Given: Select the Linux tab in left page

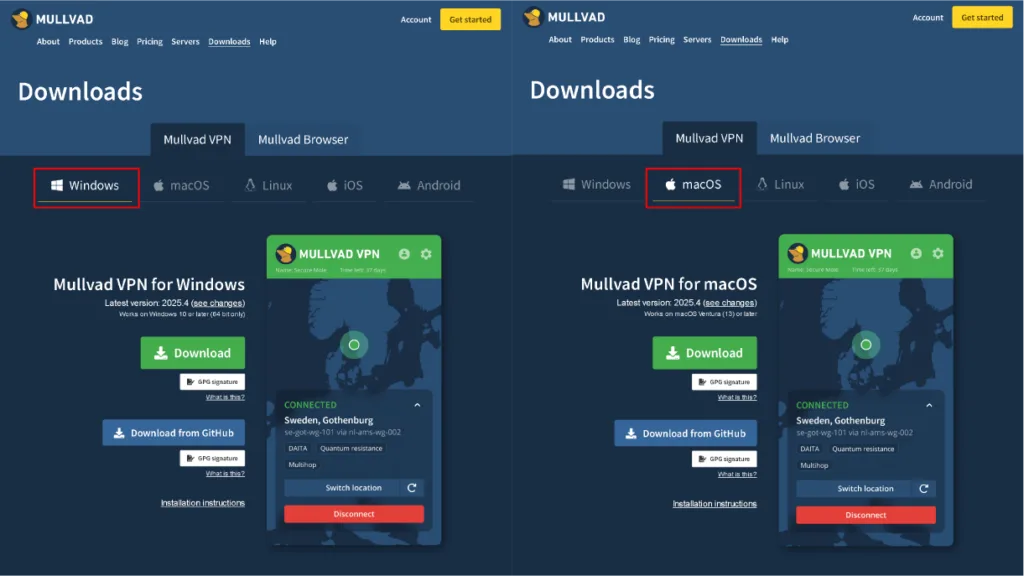Looking at the screenshot, I should tap(268, 185).
